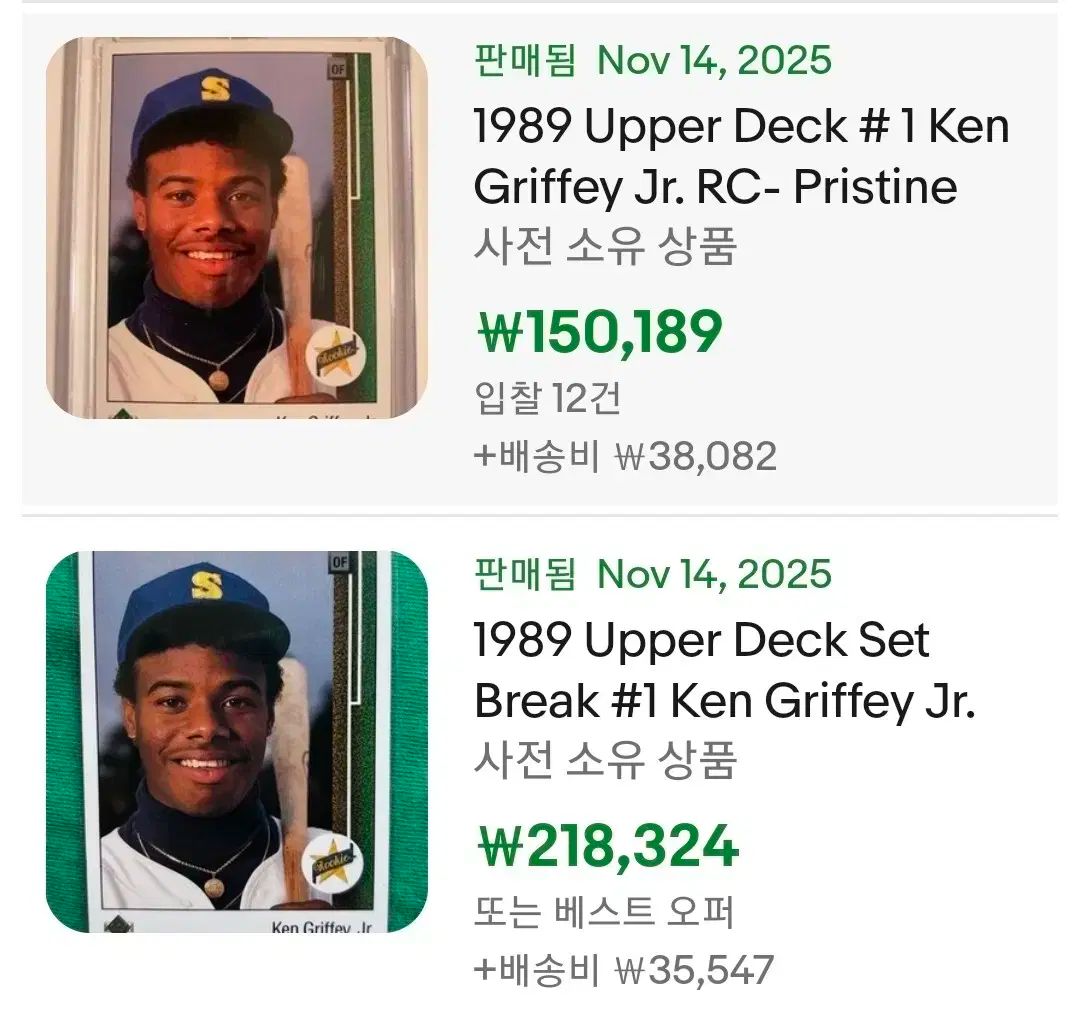Select the '또는 베스트 오퍼' best offer text
The image size is (1080, 1022).
tap(604, 912)
